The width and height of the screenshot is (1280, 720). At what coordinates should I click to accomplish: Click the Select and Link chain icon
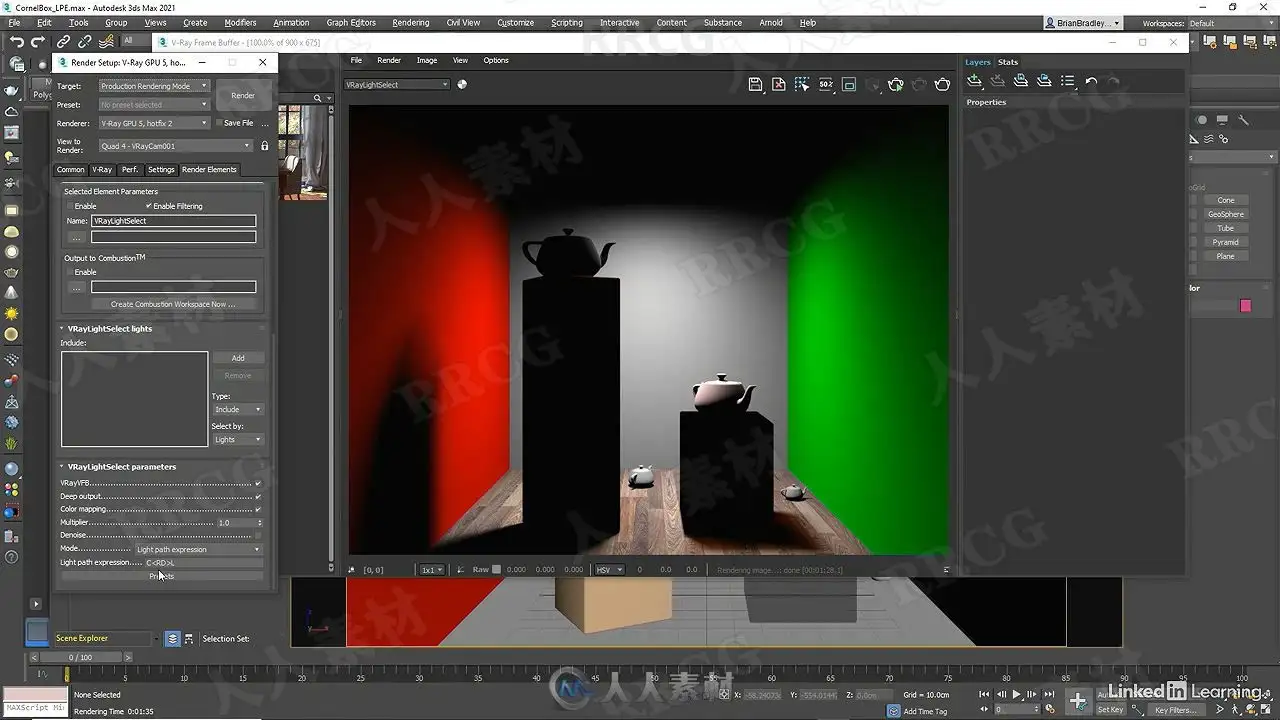click(63, 42)
